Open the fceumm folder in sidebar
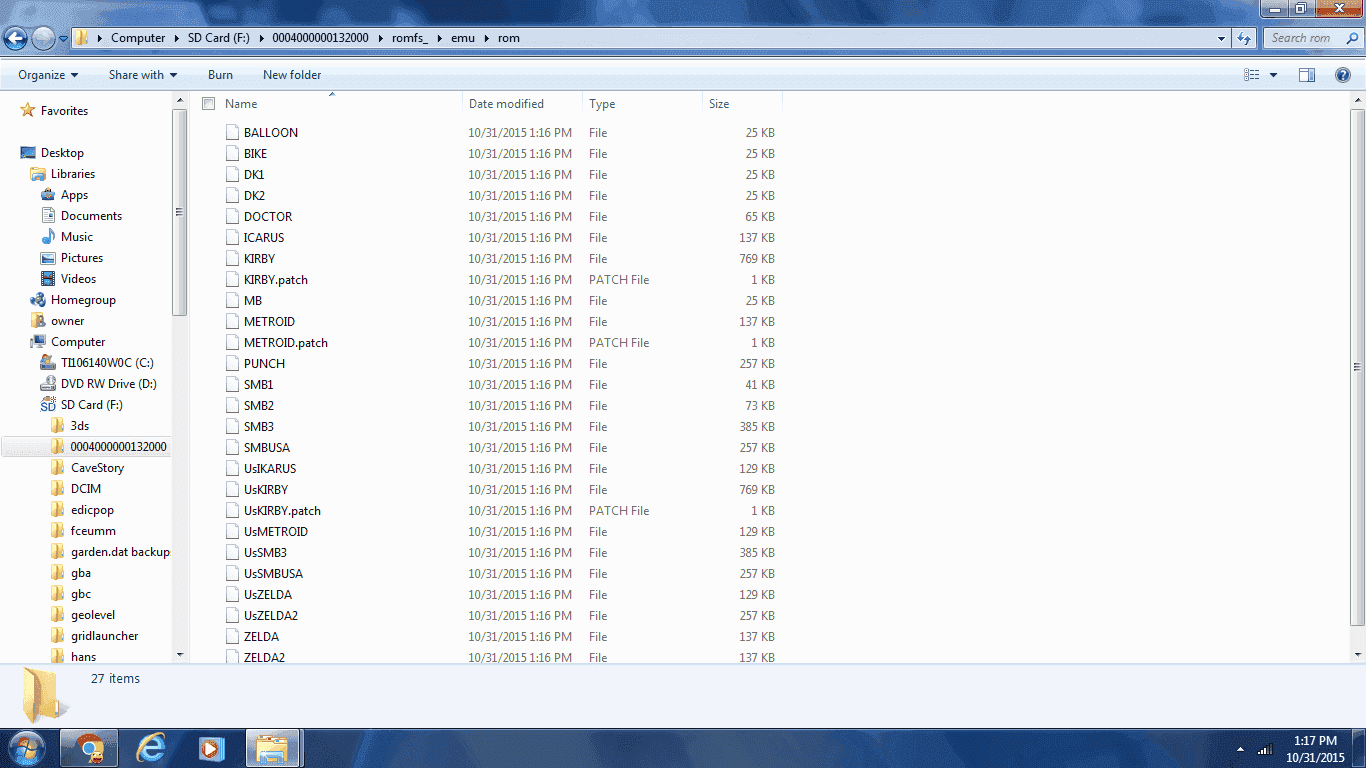The image size is (1366, 768). click(x=93, y=531)
